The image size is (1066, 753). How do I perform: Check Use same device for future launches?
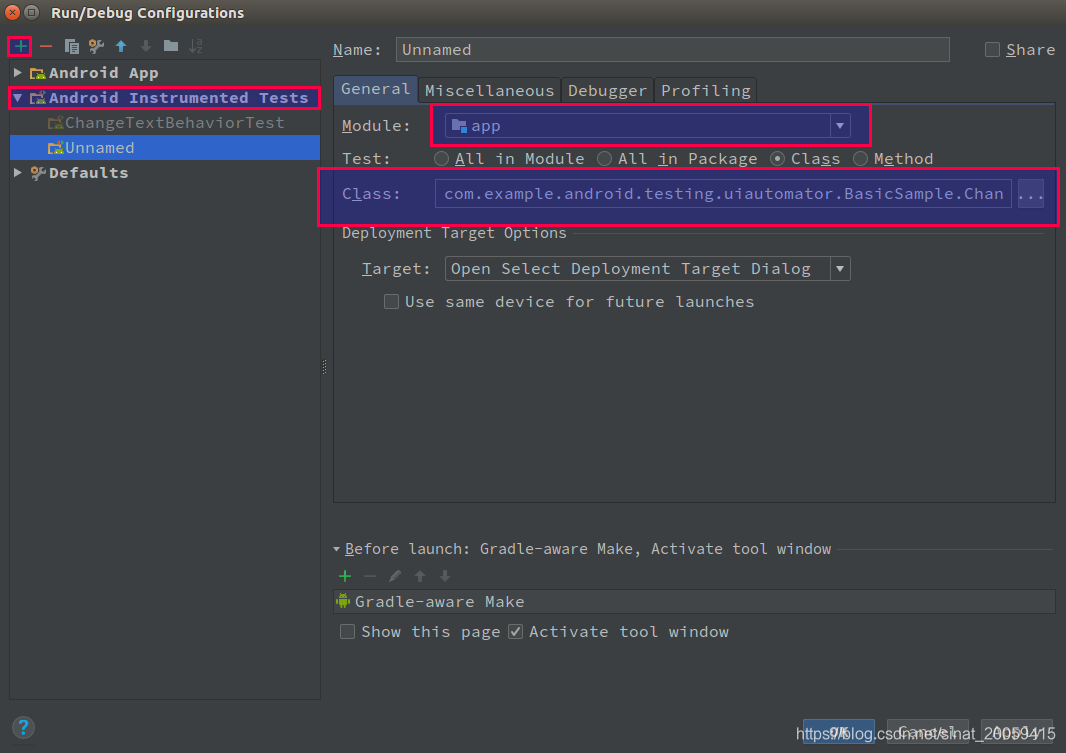(391, 301)
